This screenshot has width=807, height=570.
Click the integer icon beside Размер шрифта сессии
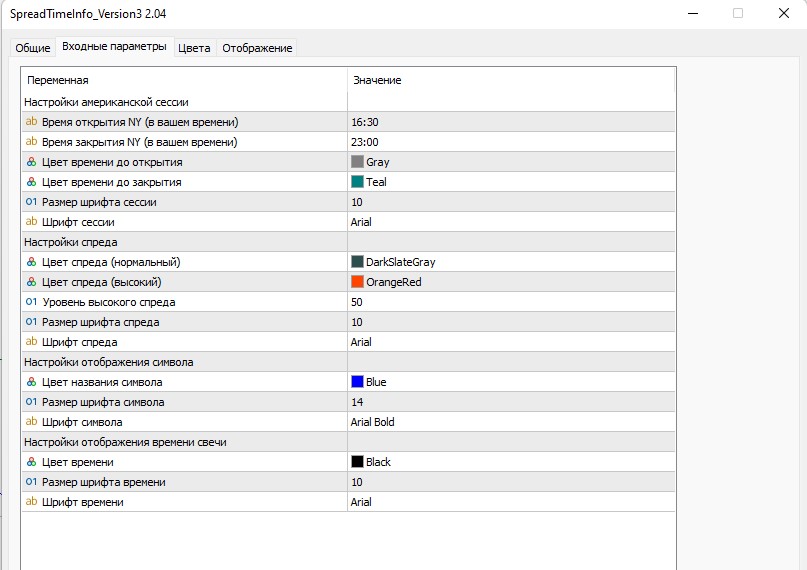(x=31, y=202)
